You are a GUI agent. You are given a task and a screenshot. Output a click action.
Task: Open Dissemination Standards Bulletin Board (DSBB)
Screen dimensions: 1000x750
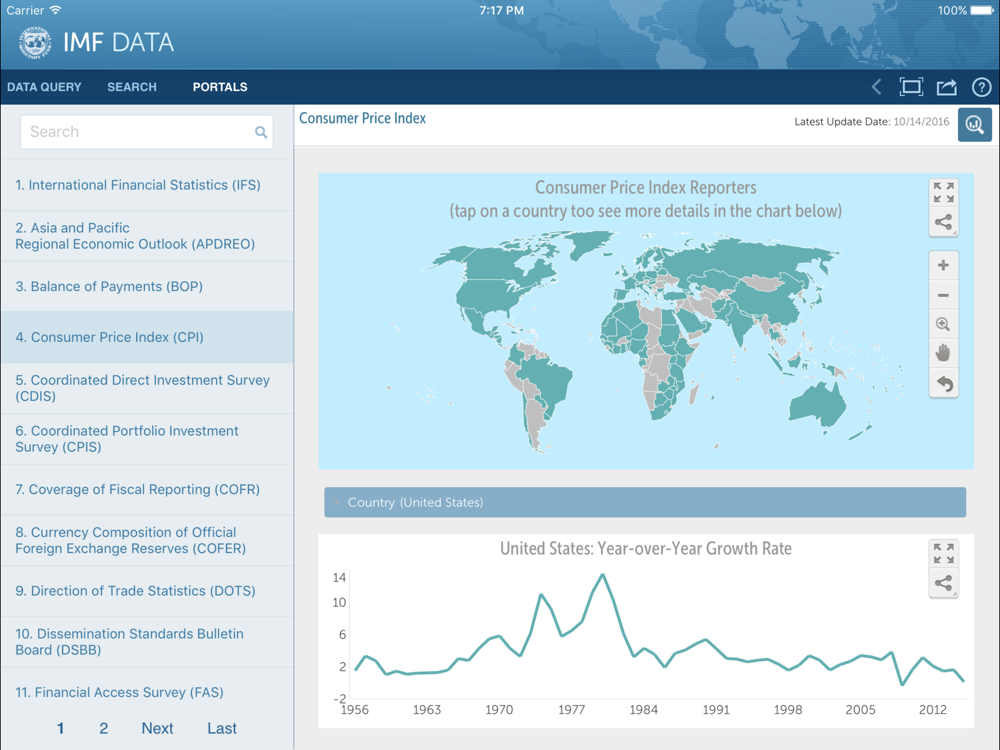click(x=147, y=642)
